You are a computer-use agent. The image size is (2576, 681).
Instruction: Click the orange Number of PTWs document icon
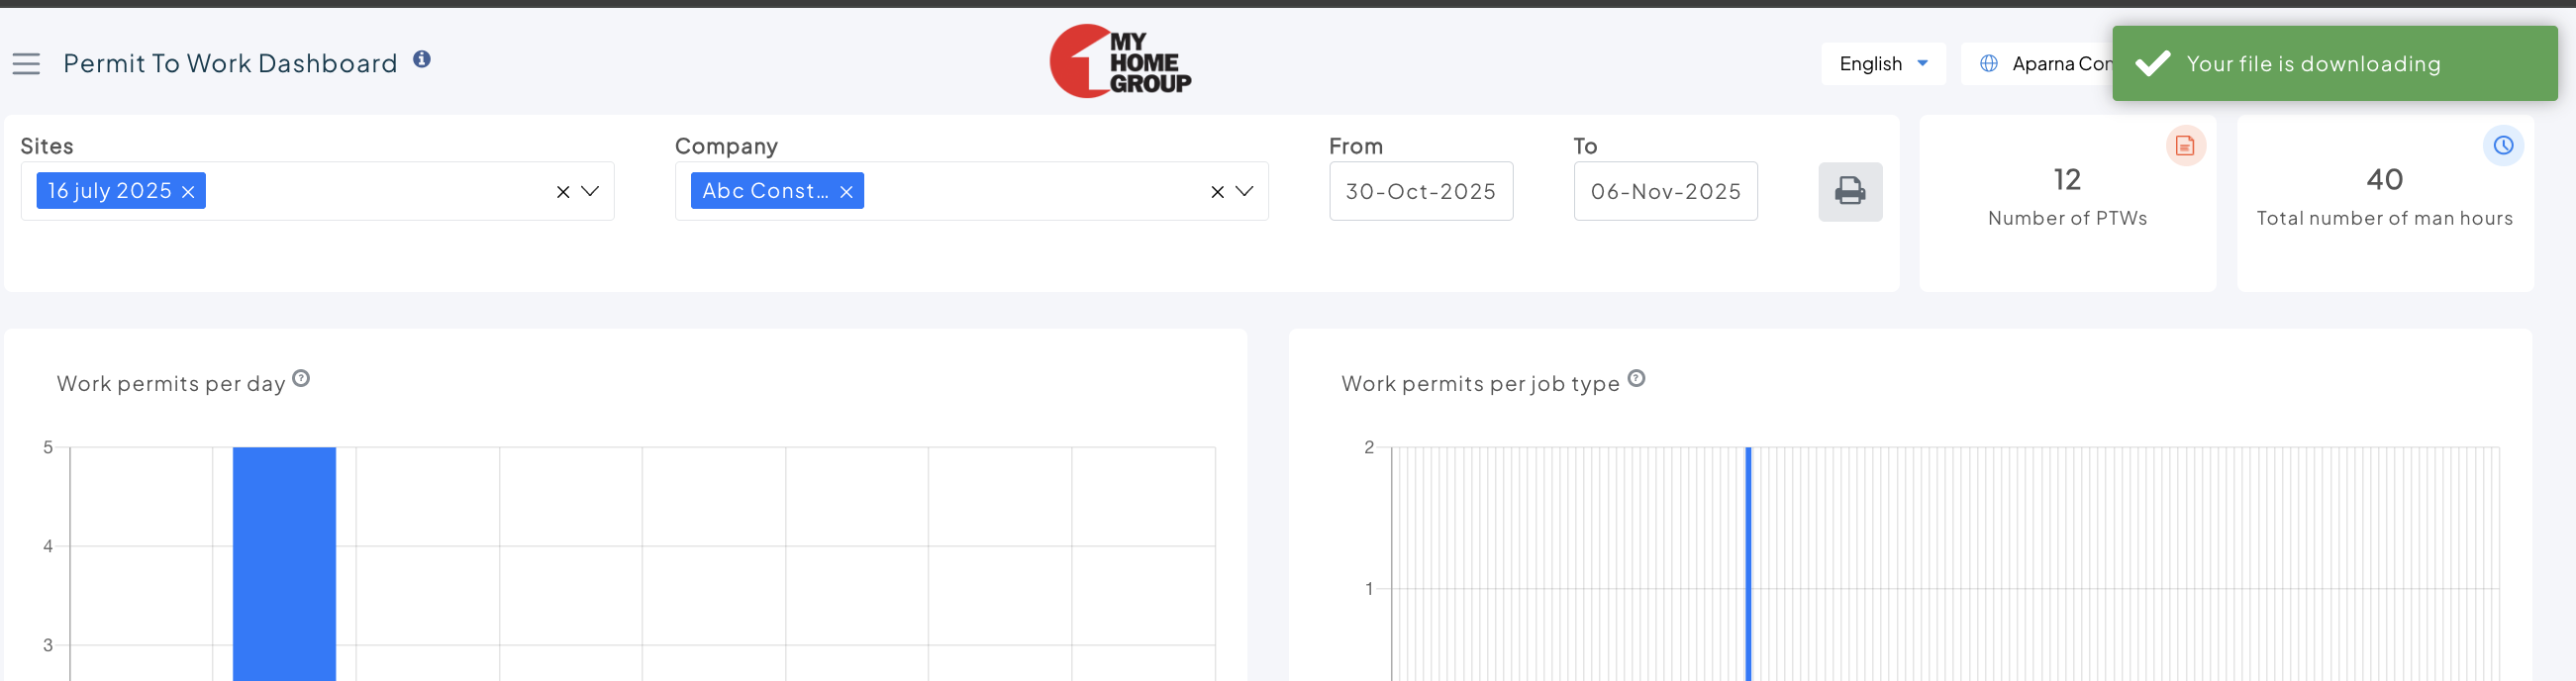pyautogui.click(x=2185, y=146)
